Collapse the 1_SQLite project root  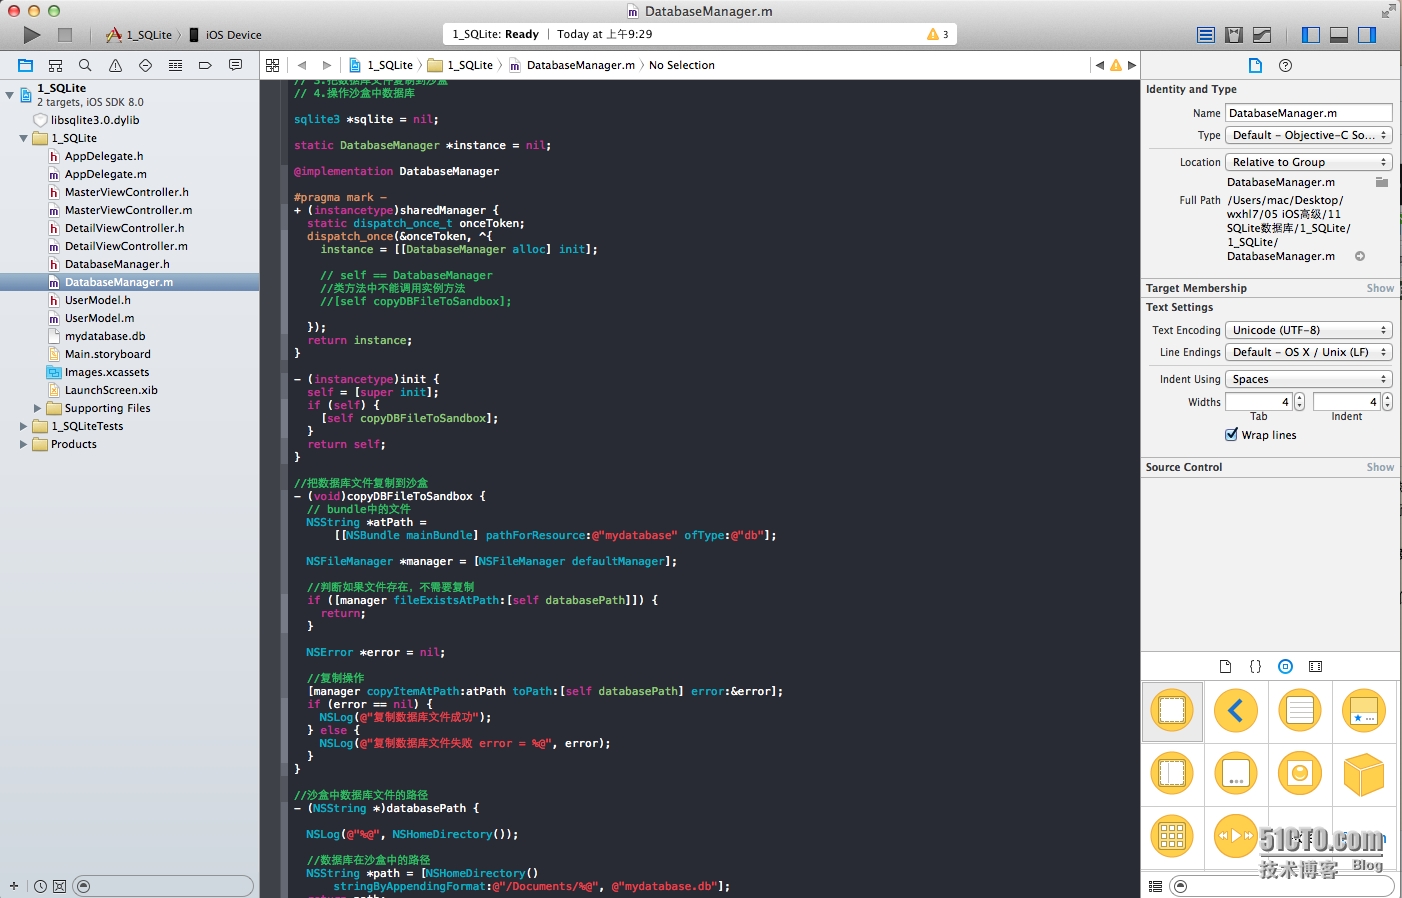pyautogui.click(x=10, y=95)
